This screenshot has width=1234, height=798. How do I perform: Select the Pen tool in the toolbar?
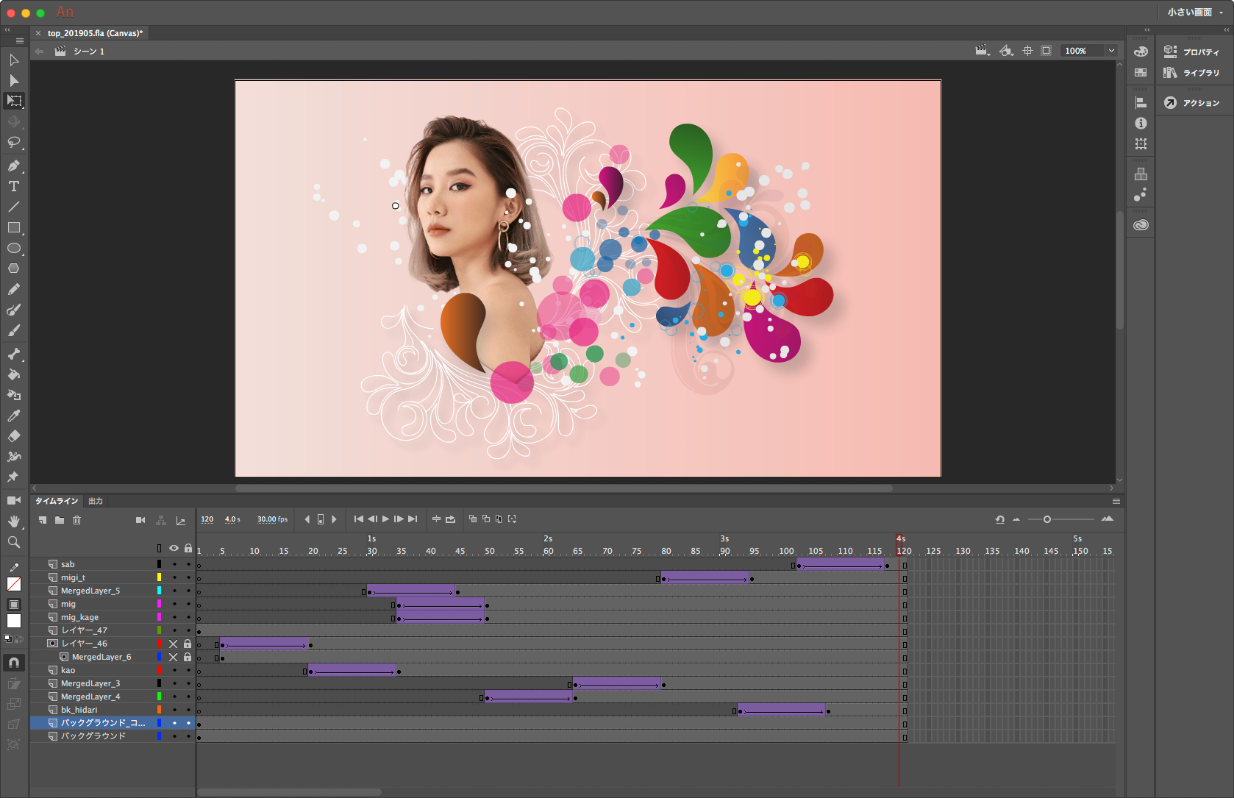pyautogui.click(x=14, y=165)
